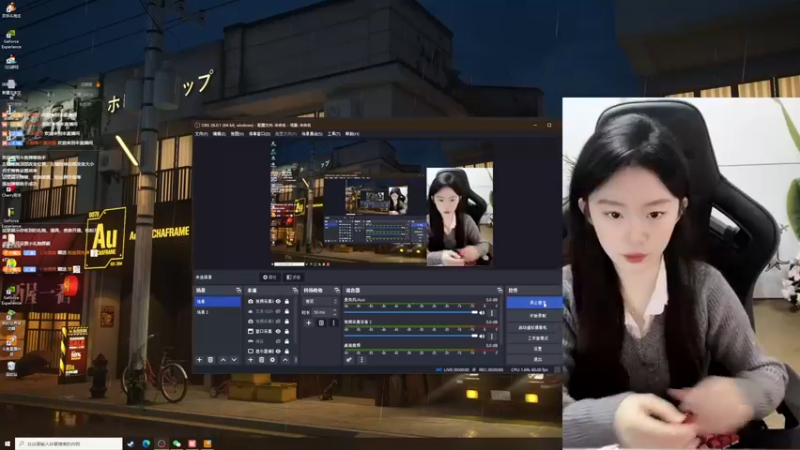Open the GeForce Experience desktop shortcut at top

click(x=11, y=39)
